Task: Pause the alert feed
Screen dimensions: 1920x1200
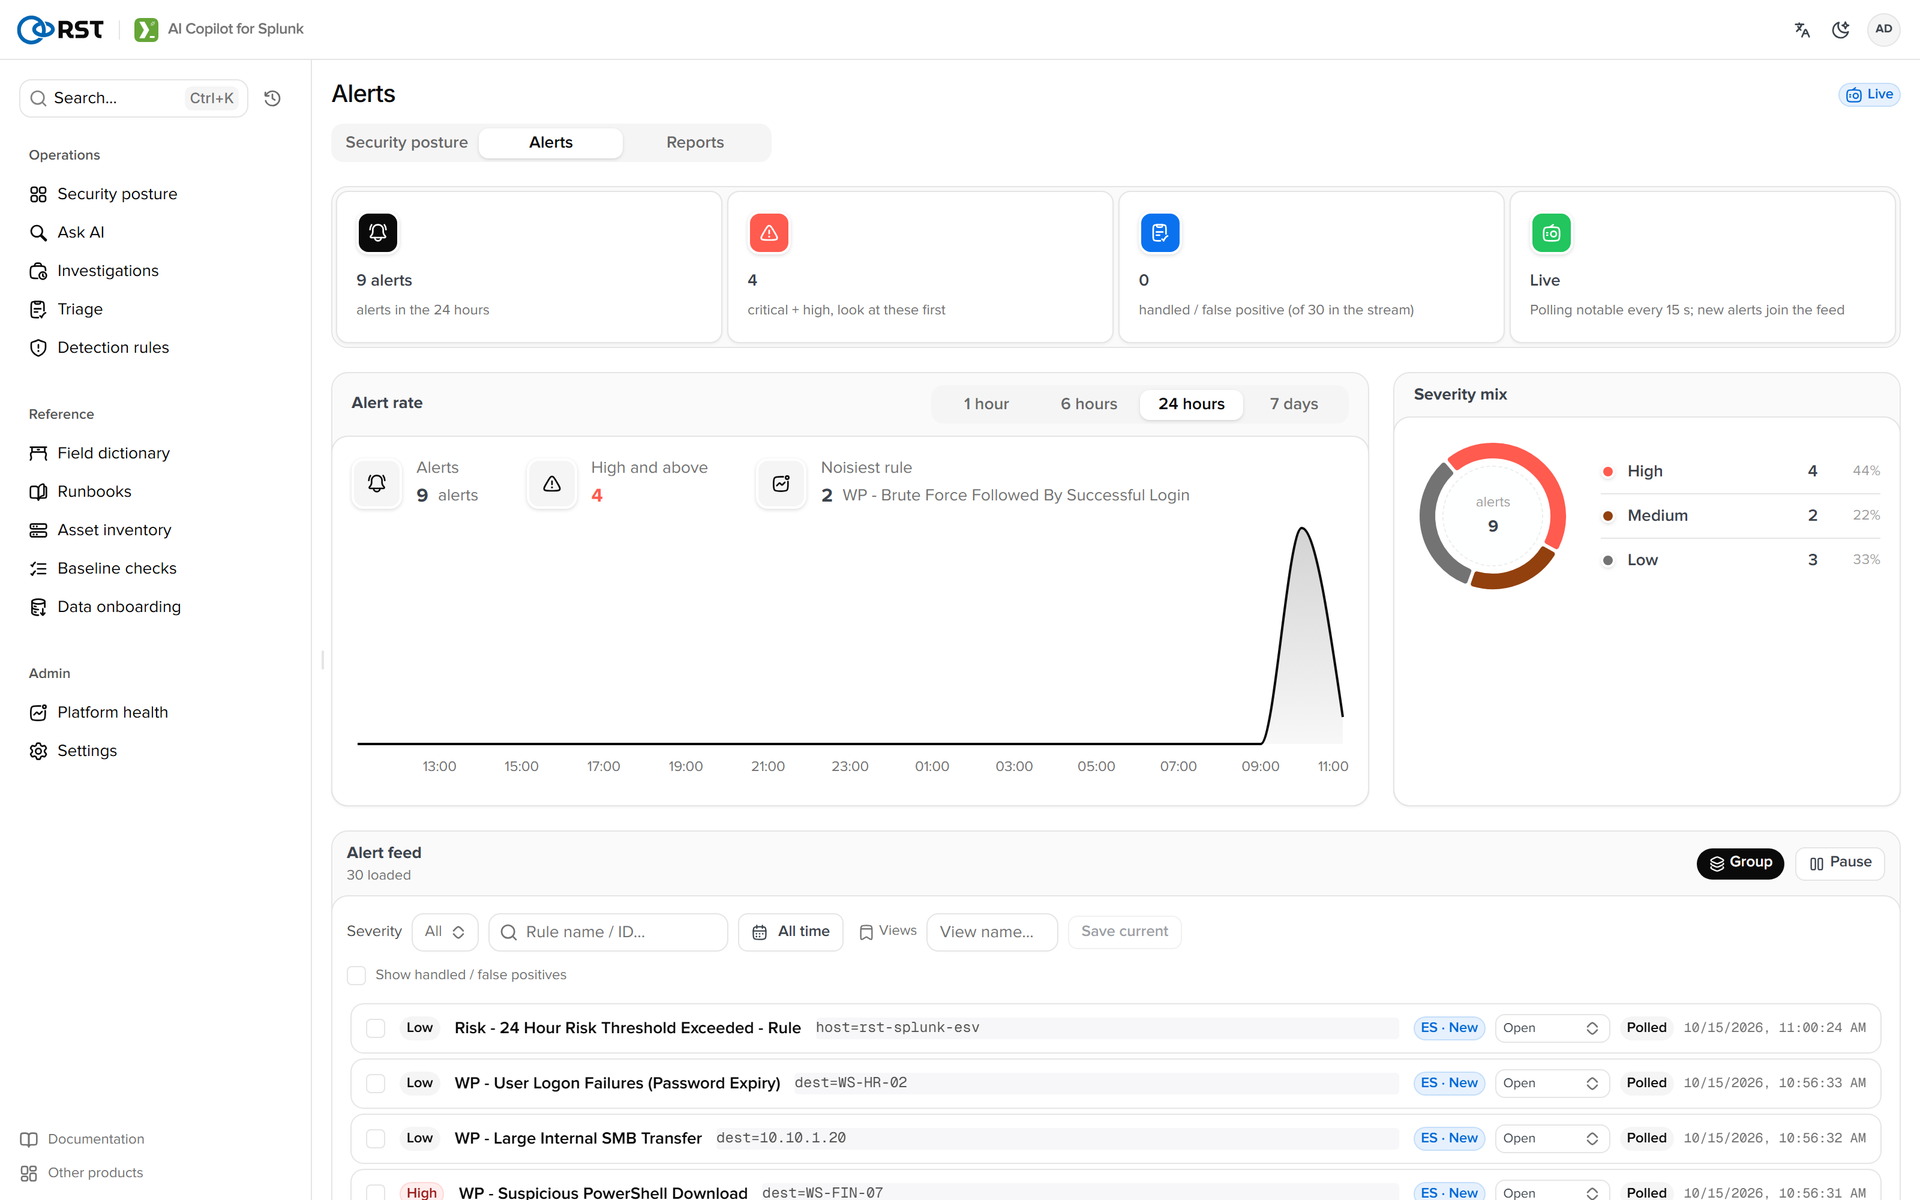Action: (1840, 863)
